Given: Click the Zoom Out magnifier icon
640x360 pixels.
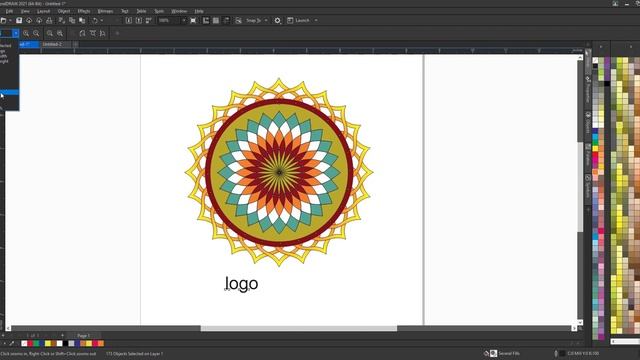Looking at the screenshot, I should [36, 33].
